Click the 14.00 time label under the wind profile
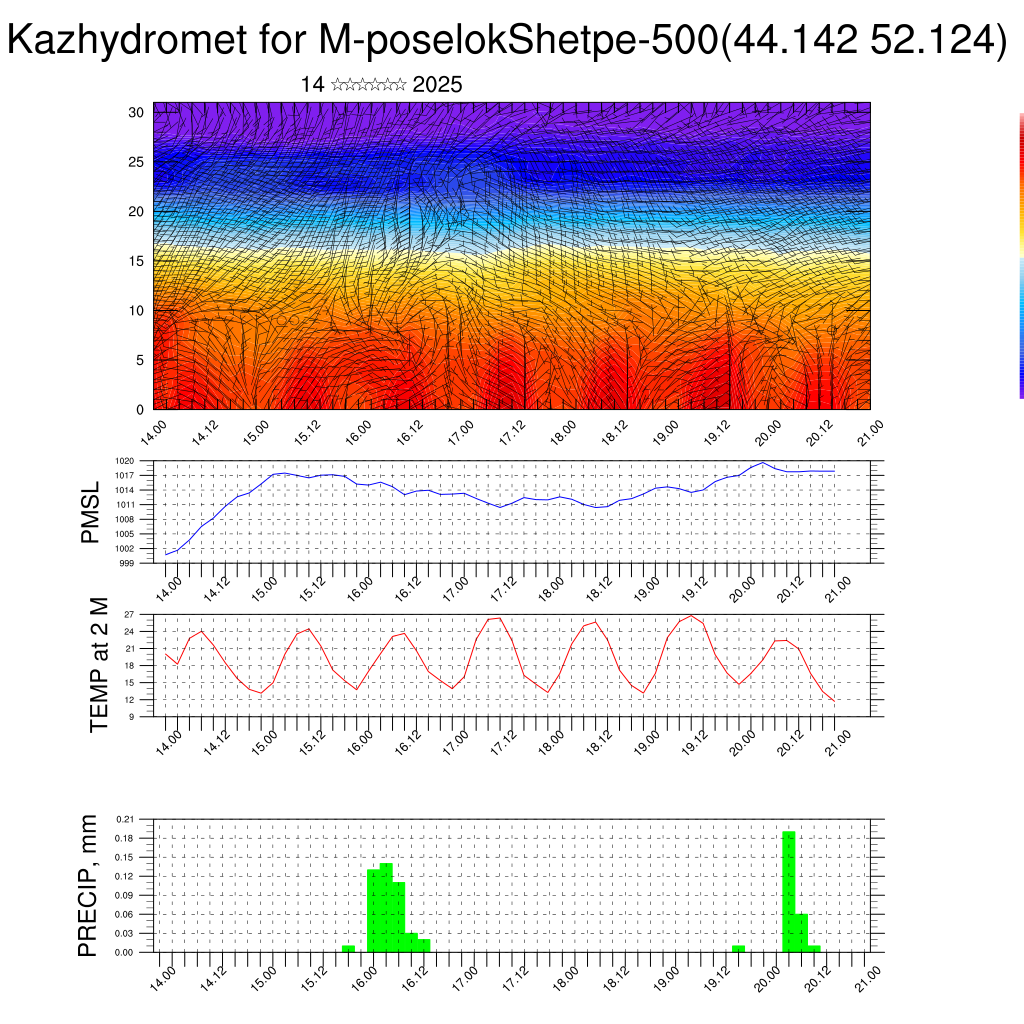This screenshot has height=1024, width=1024. pos(154,433)
